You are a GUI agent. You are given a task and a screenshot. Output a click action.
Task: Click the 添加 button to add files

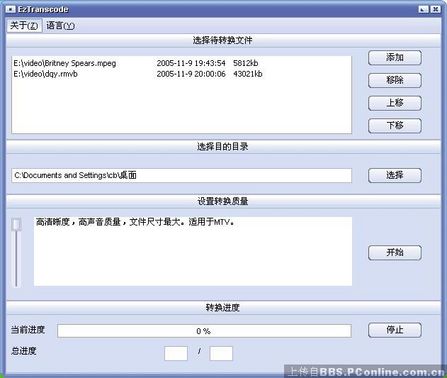pos(395,58)
